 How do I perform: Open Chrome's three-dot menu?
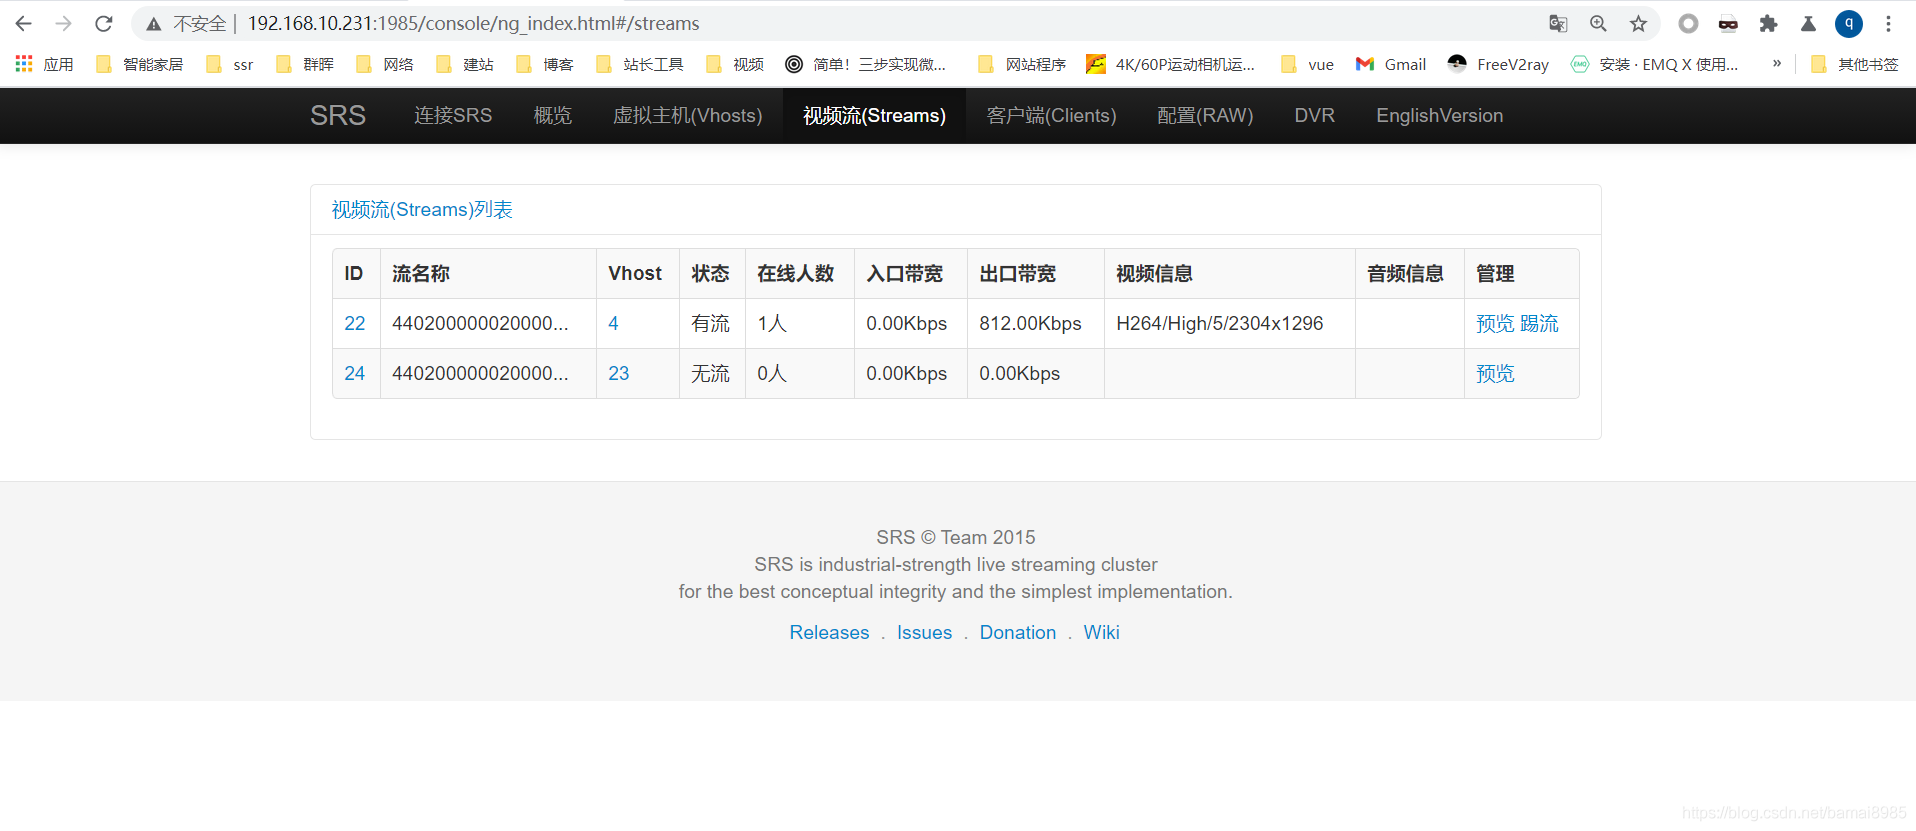point(1888,23)
